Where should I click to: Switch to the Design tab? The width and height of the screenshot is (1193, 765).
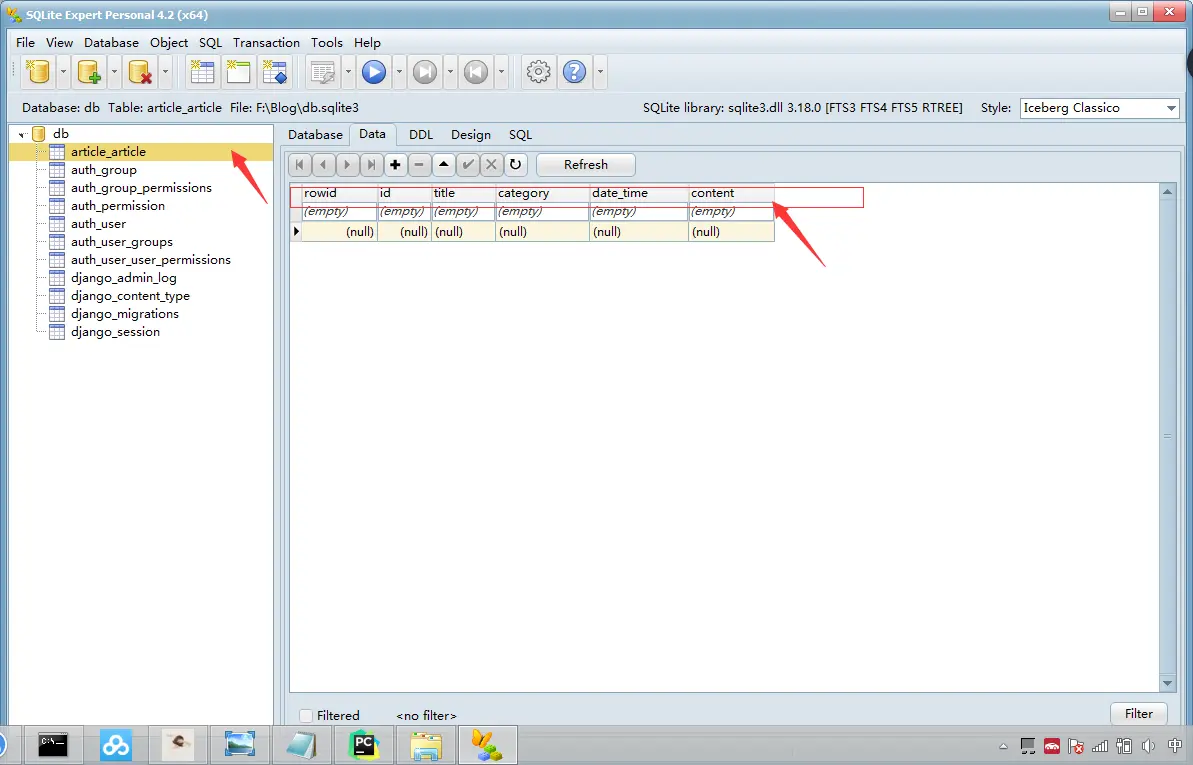(x=470, y=135)
